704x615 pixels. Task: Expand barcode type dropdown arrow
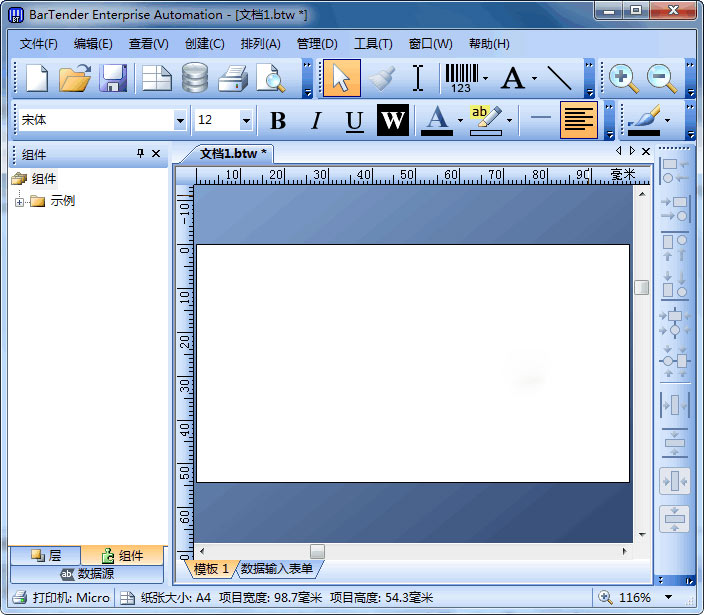pyautogui.click(x=485, y=79)
